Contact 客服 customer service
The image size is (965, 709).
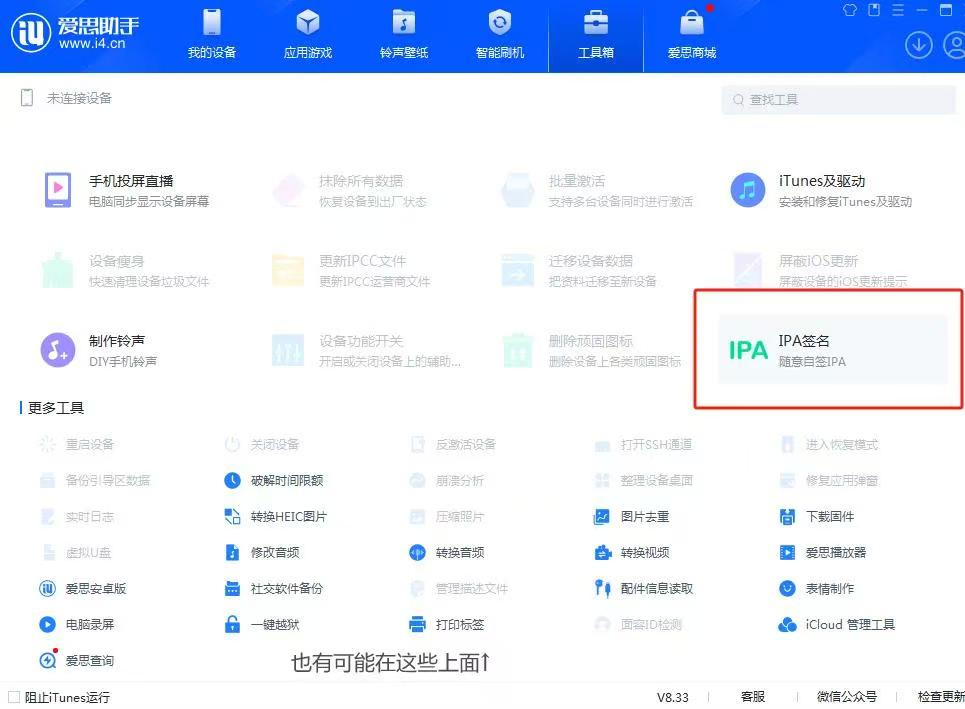tap(751, 696)
